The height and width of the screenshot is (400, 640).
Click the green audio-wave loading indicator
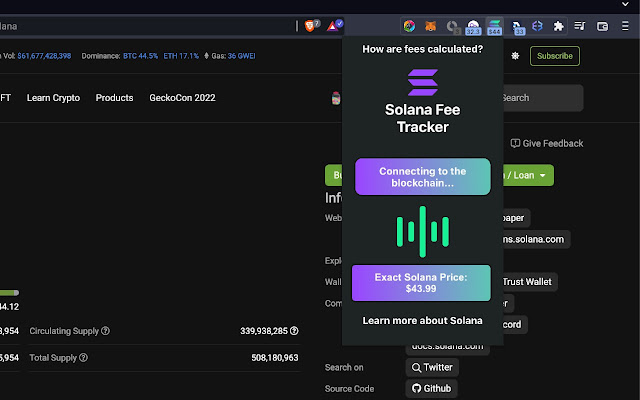[x=422, y=231]
